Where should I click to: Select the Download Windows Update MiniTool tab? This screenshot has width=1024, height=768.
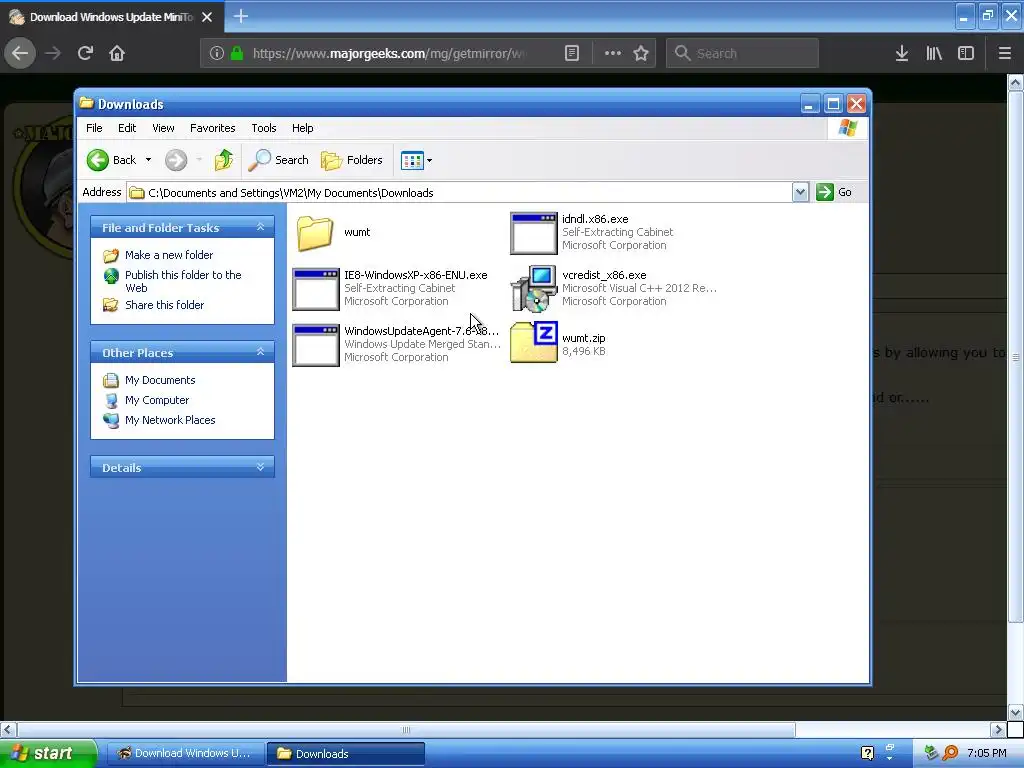(111, 17)
